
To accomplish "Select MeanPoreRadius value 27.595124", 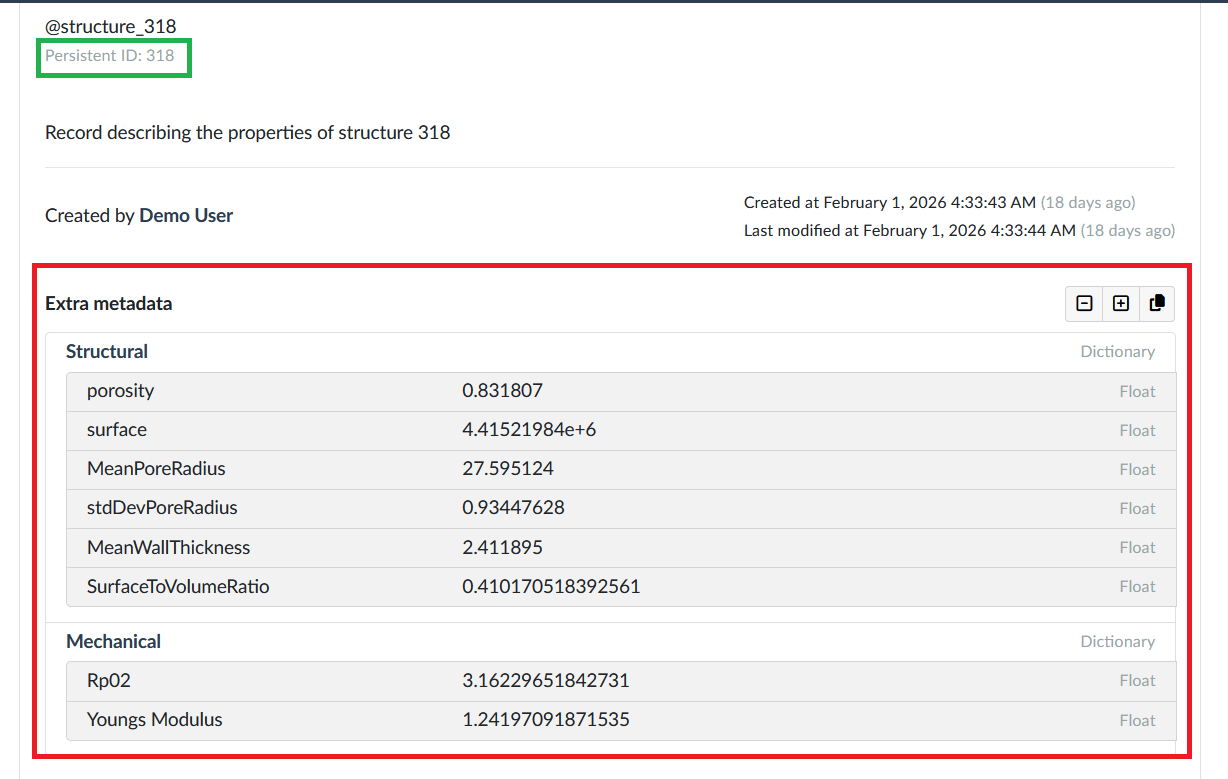I will pyautogui.click(x=508, y=469).
